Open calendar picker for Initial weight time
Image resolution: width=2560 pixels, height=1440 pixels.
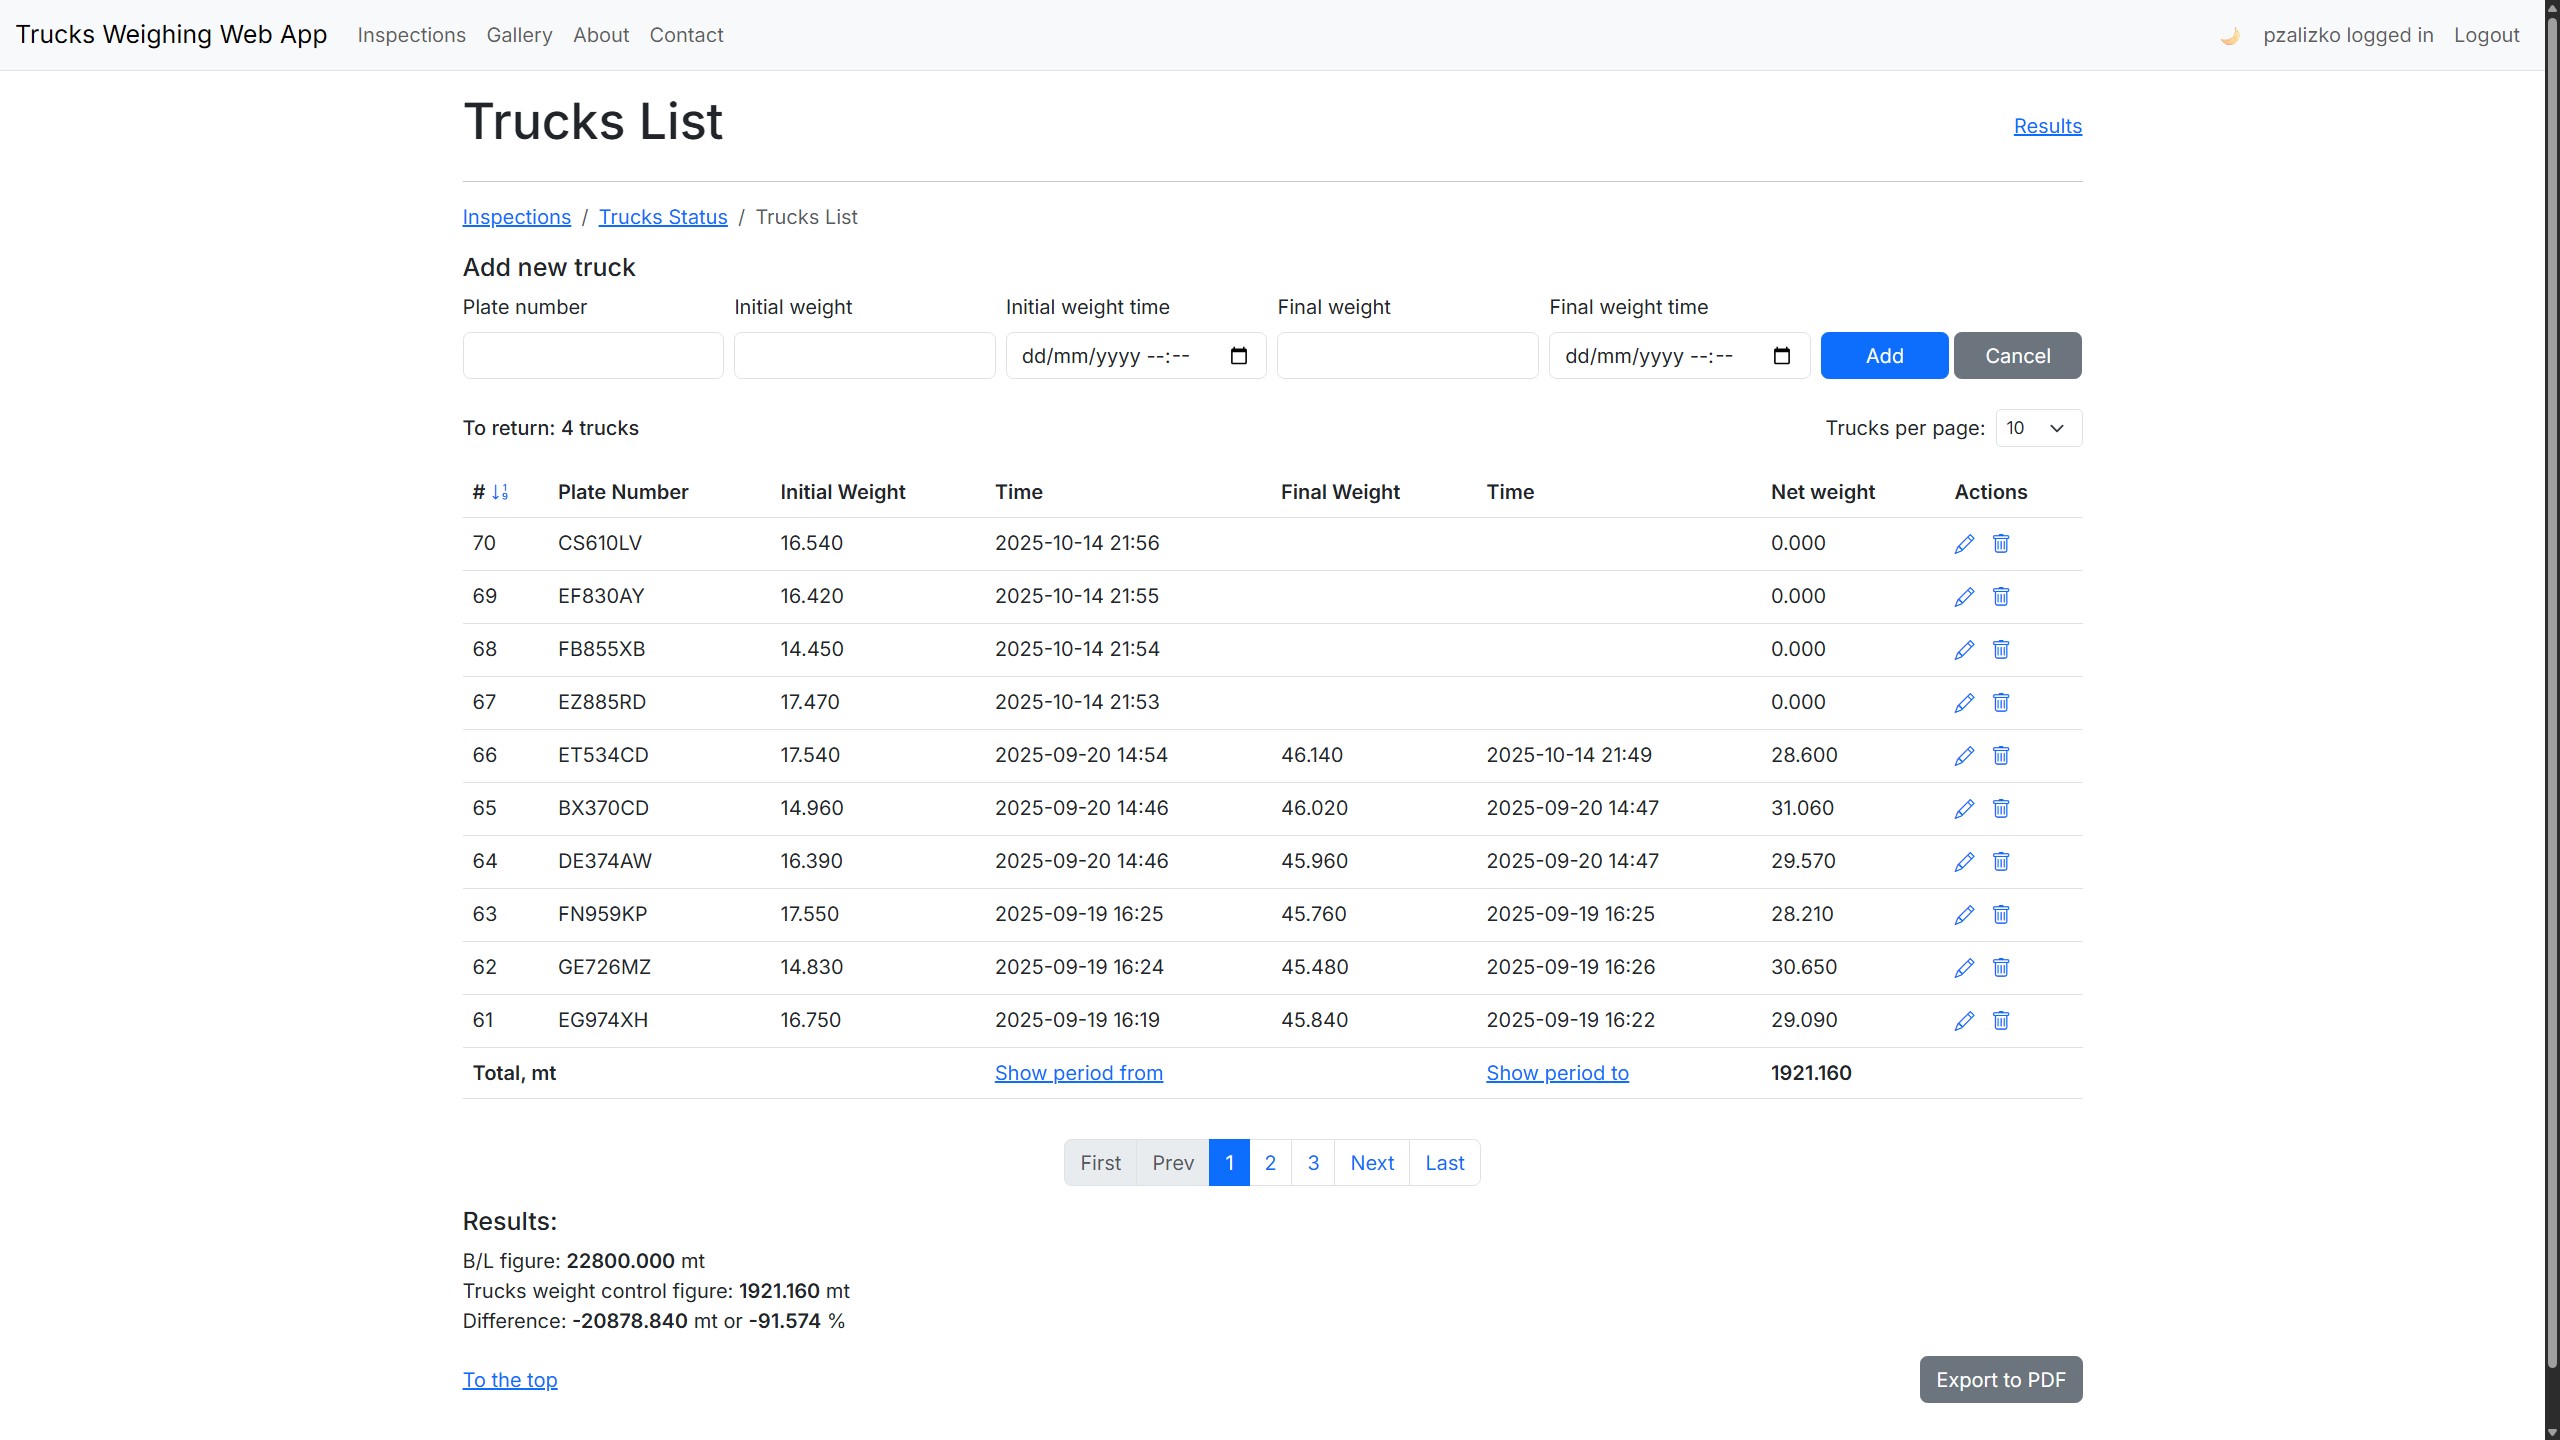point(1239,356)
